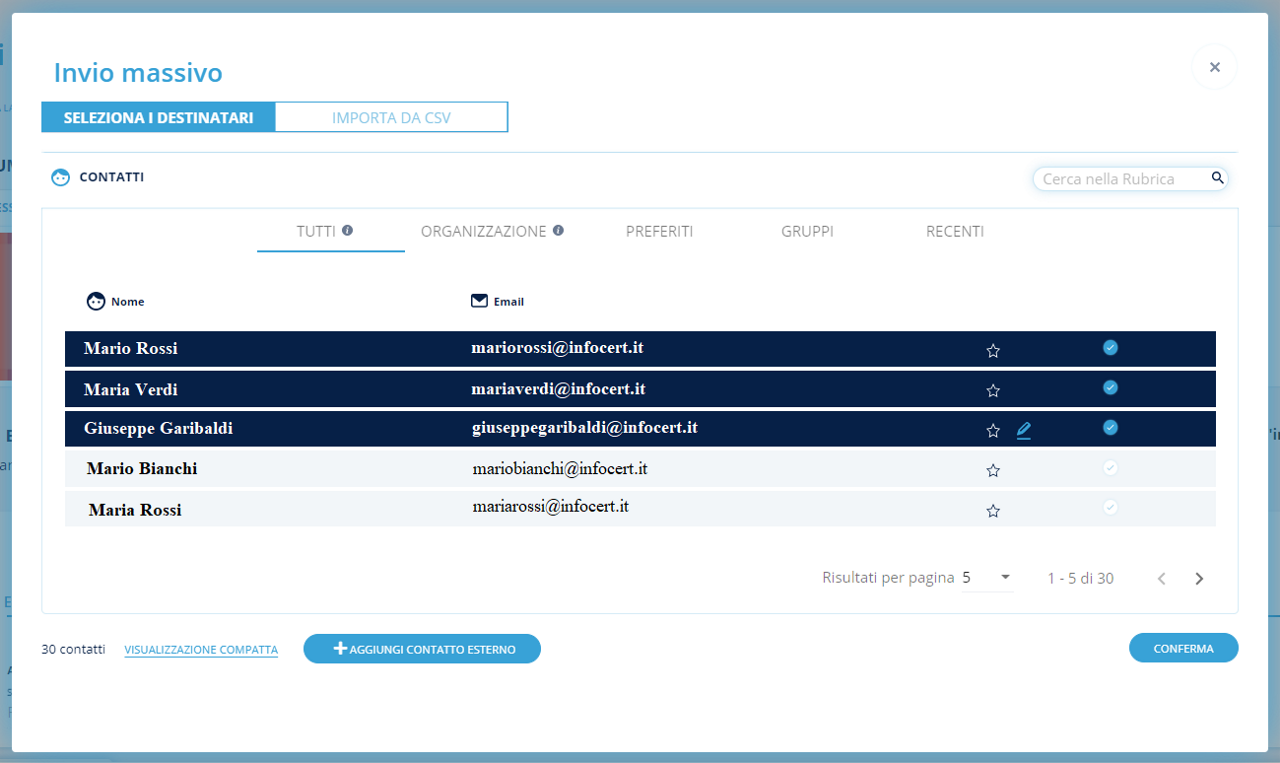Edit Giuseppe Garibaldi with pencil icon

tap(1024, 431)
